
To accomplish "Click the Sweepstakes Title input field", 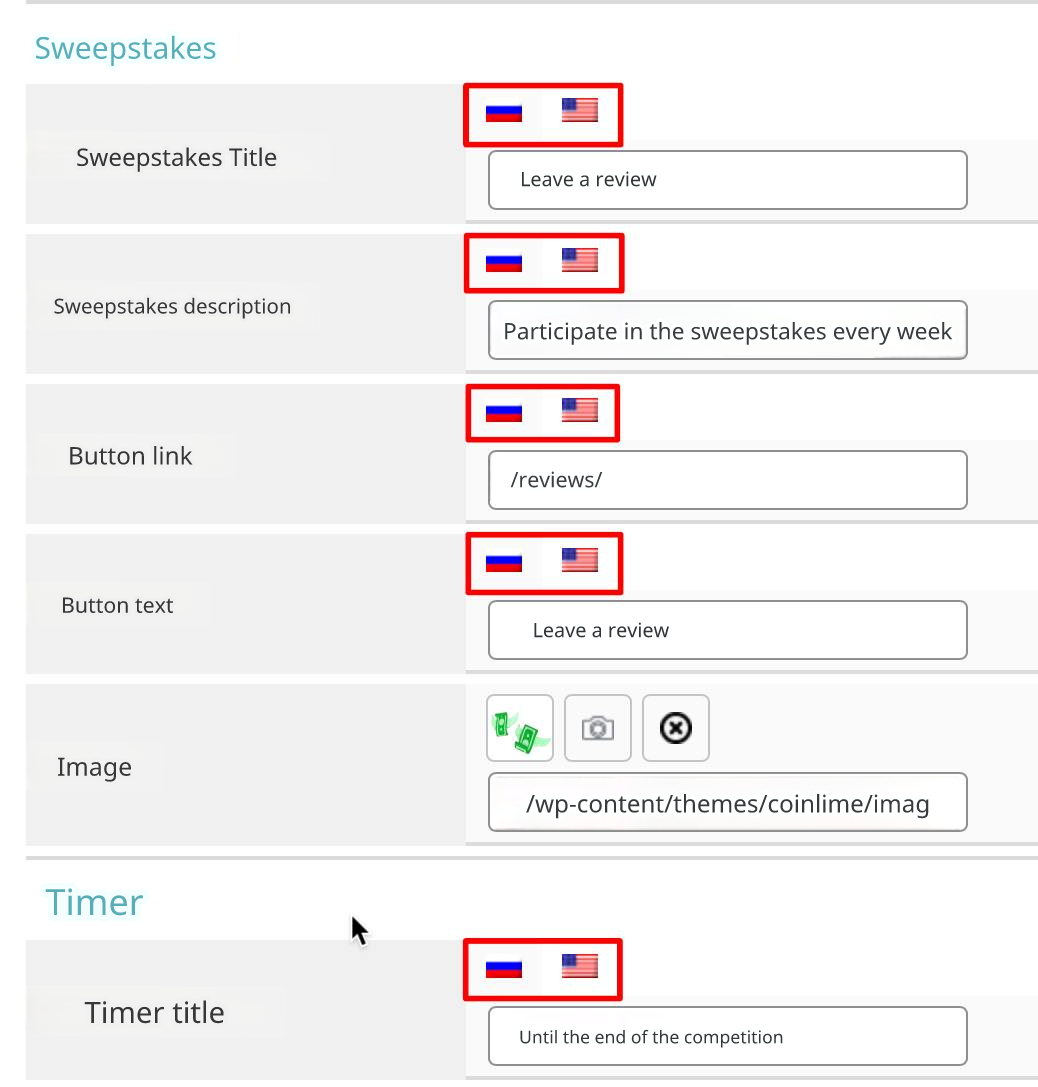I will coord(727,180).
